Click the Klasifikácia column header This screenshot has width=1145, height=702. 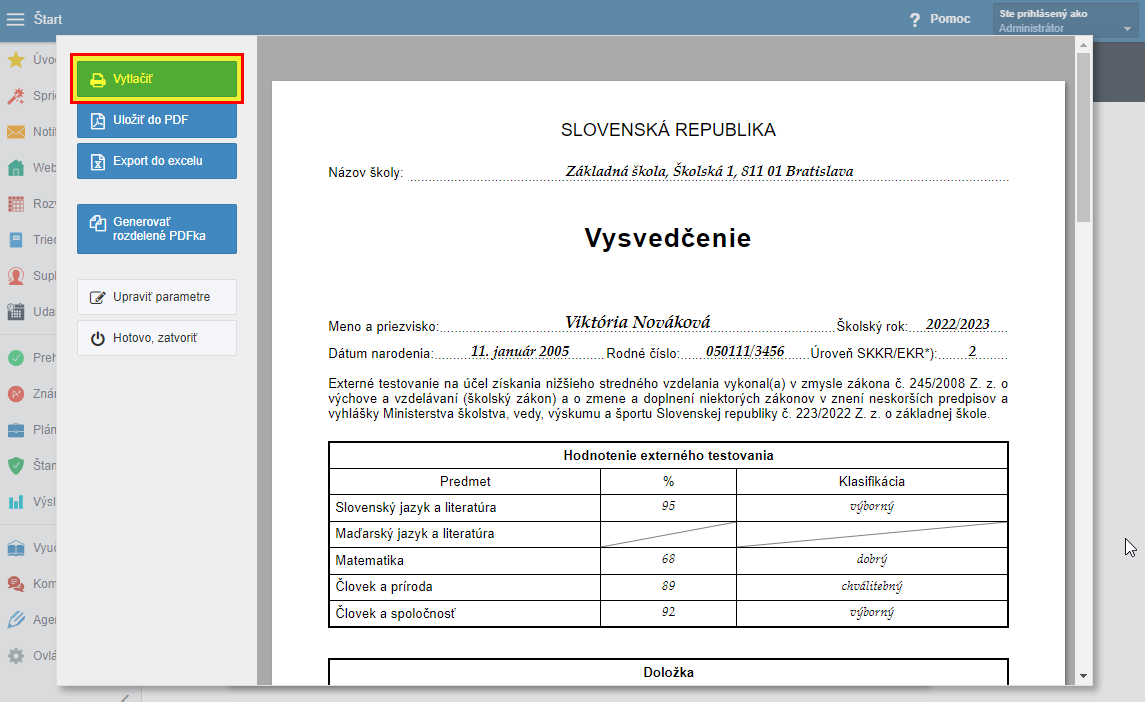[872, 481]
